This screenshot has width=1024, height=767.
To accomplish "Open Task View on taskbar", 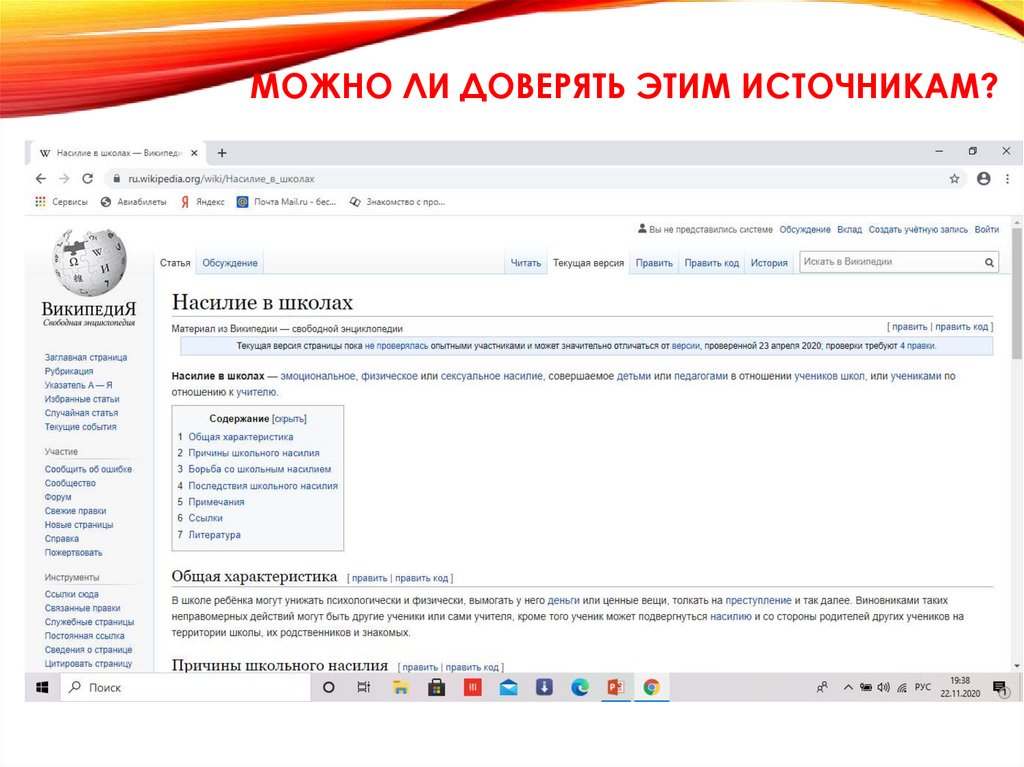I will coord(364,687).
